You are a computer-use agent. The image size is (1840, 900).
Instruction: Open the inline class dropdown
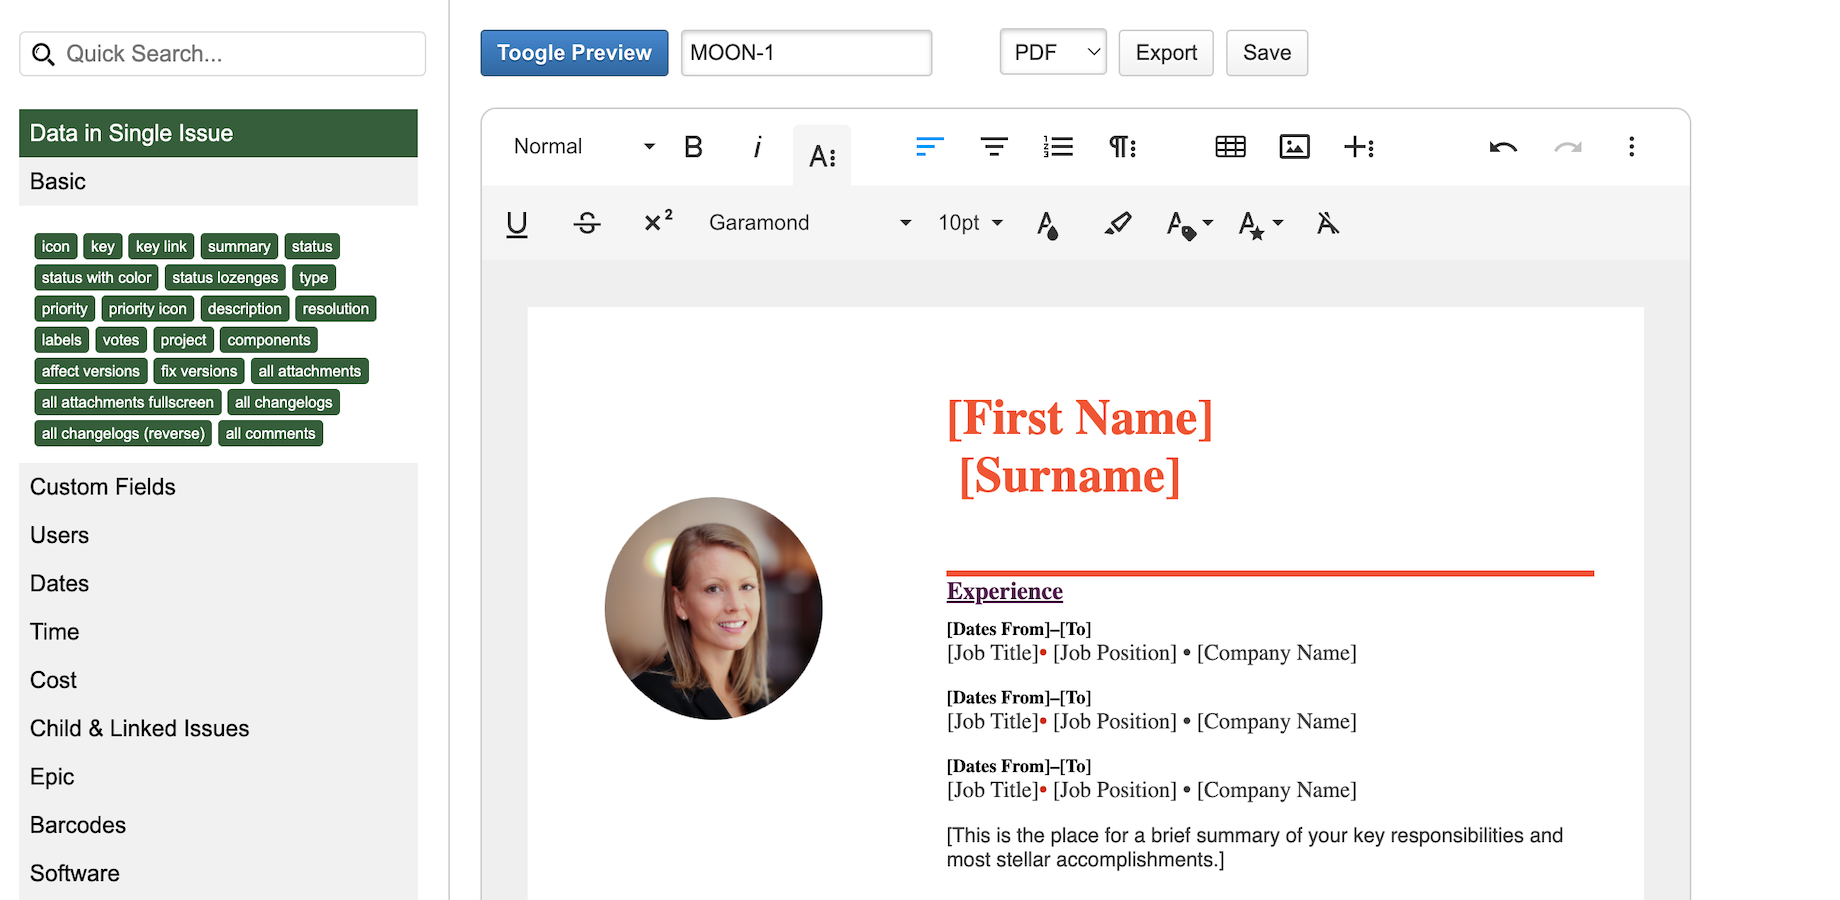(x=1189, y=224)
